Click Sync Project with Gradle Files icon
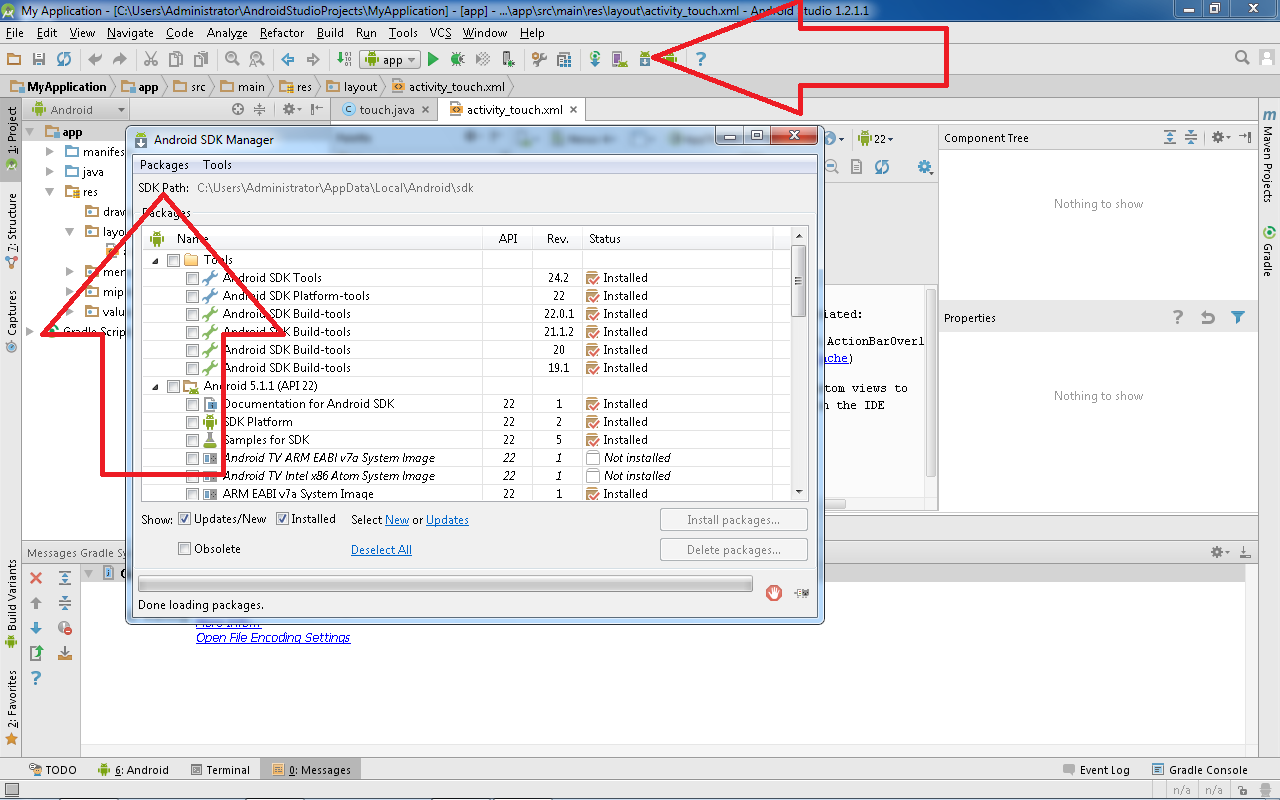 click(595, 60)
